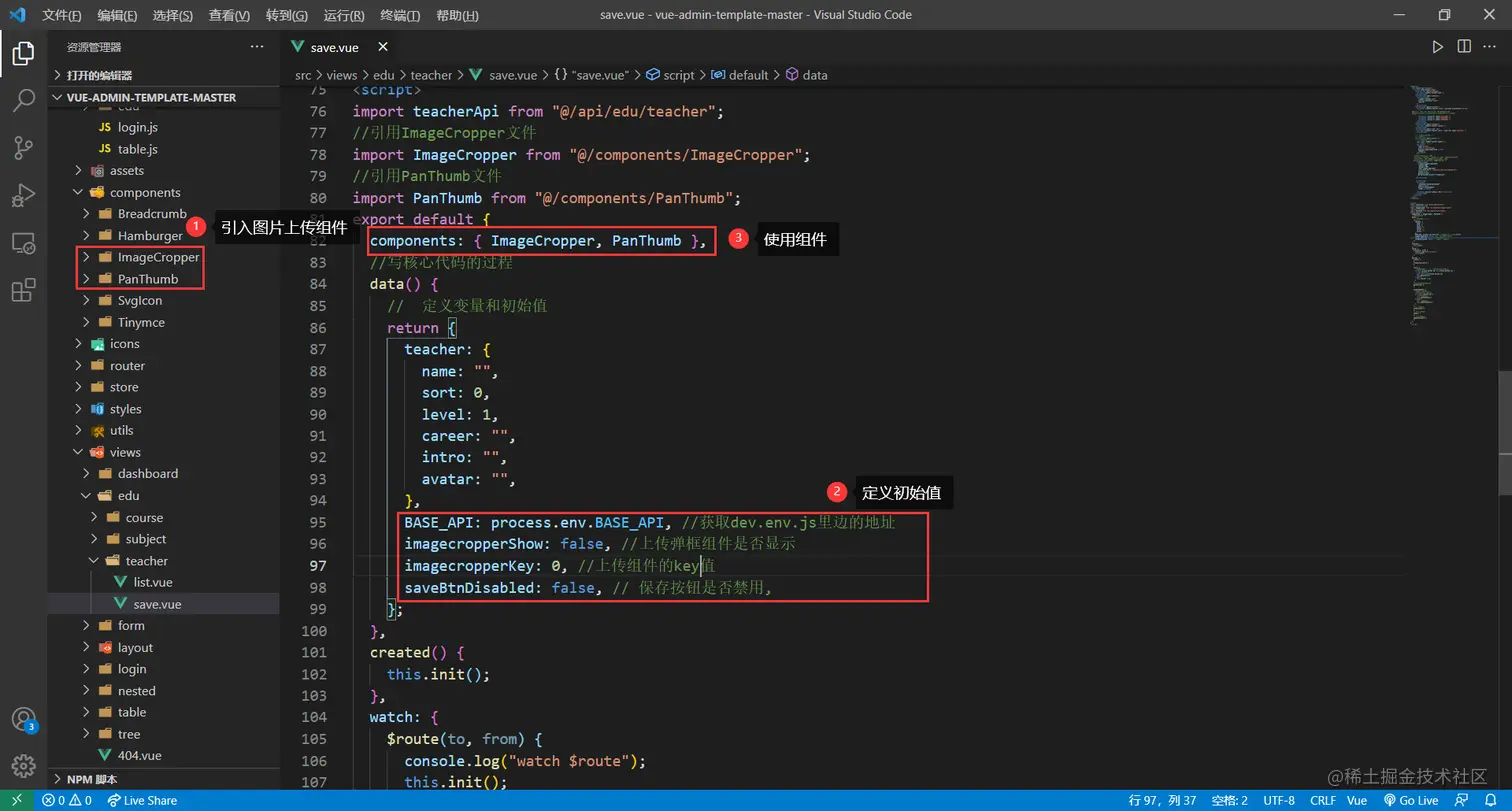
Task: Open table.js in explorer
Action: click(x=163, y=149)
